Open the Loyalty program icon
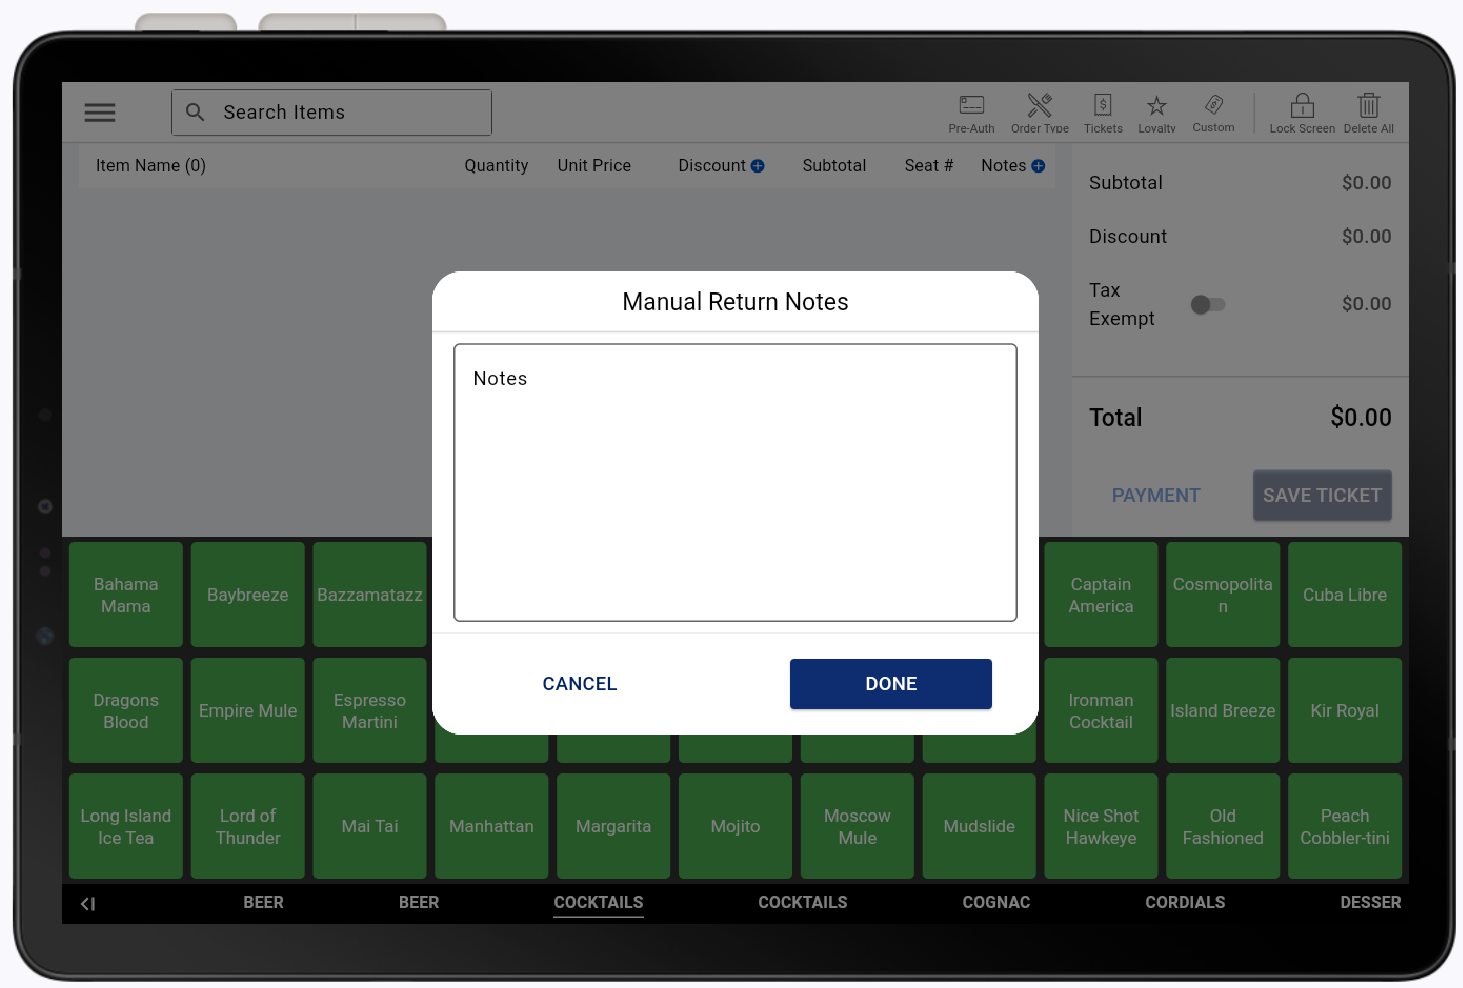This screenshot has width=1463, height=988. [x=1156, y=112]
